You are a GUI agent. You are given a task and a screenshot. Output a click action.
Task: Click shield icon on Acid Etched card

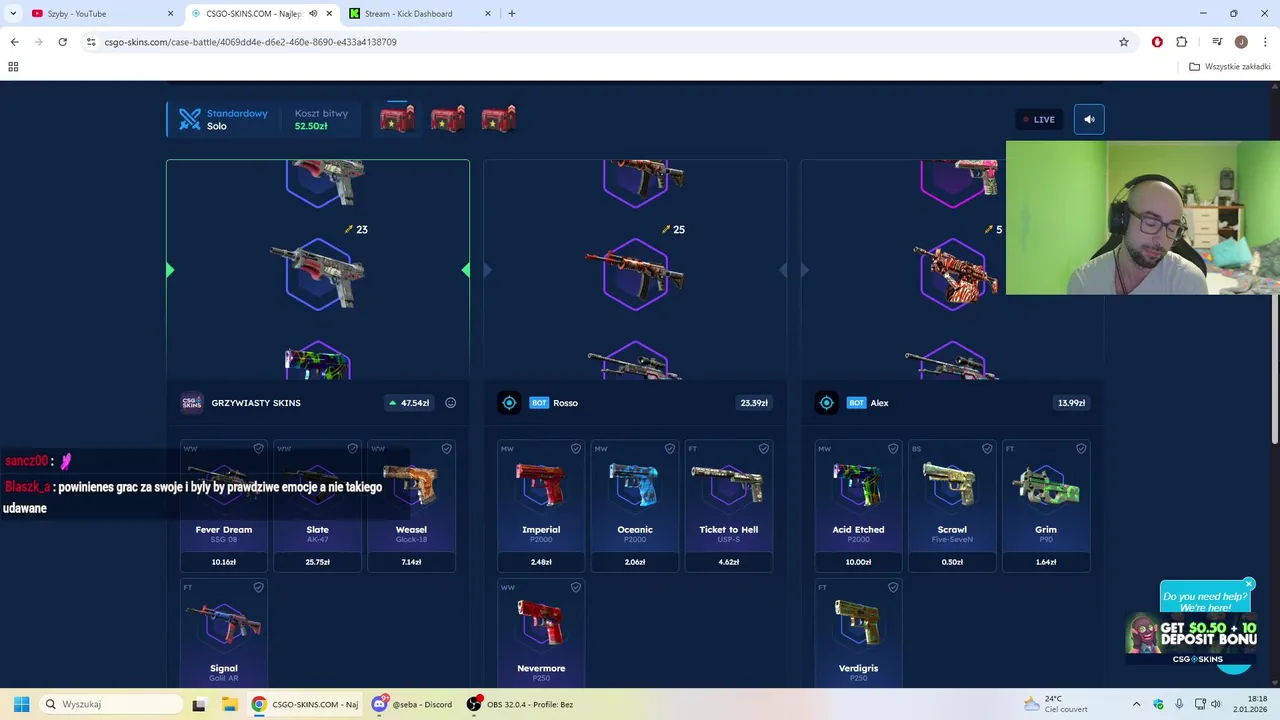tap(893, 449)
